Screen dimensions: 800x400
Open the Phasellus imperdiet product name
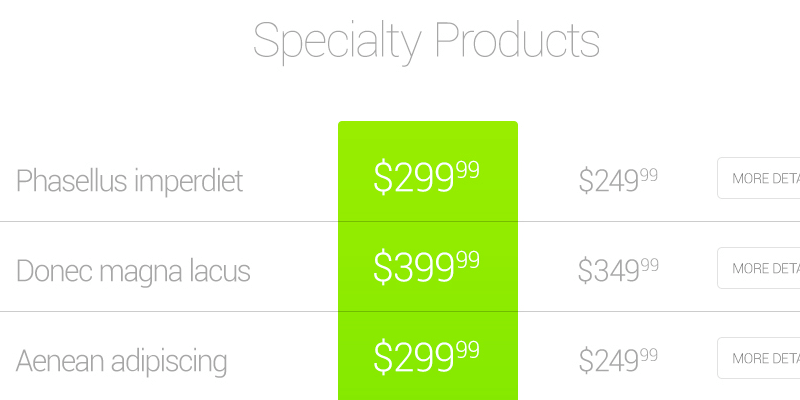coord(129,181)
